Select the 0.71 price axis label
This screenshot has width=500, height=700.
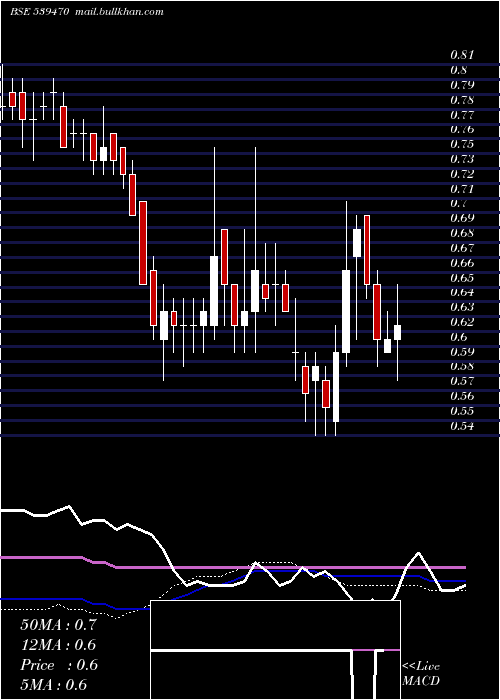(x=462, y=188)
